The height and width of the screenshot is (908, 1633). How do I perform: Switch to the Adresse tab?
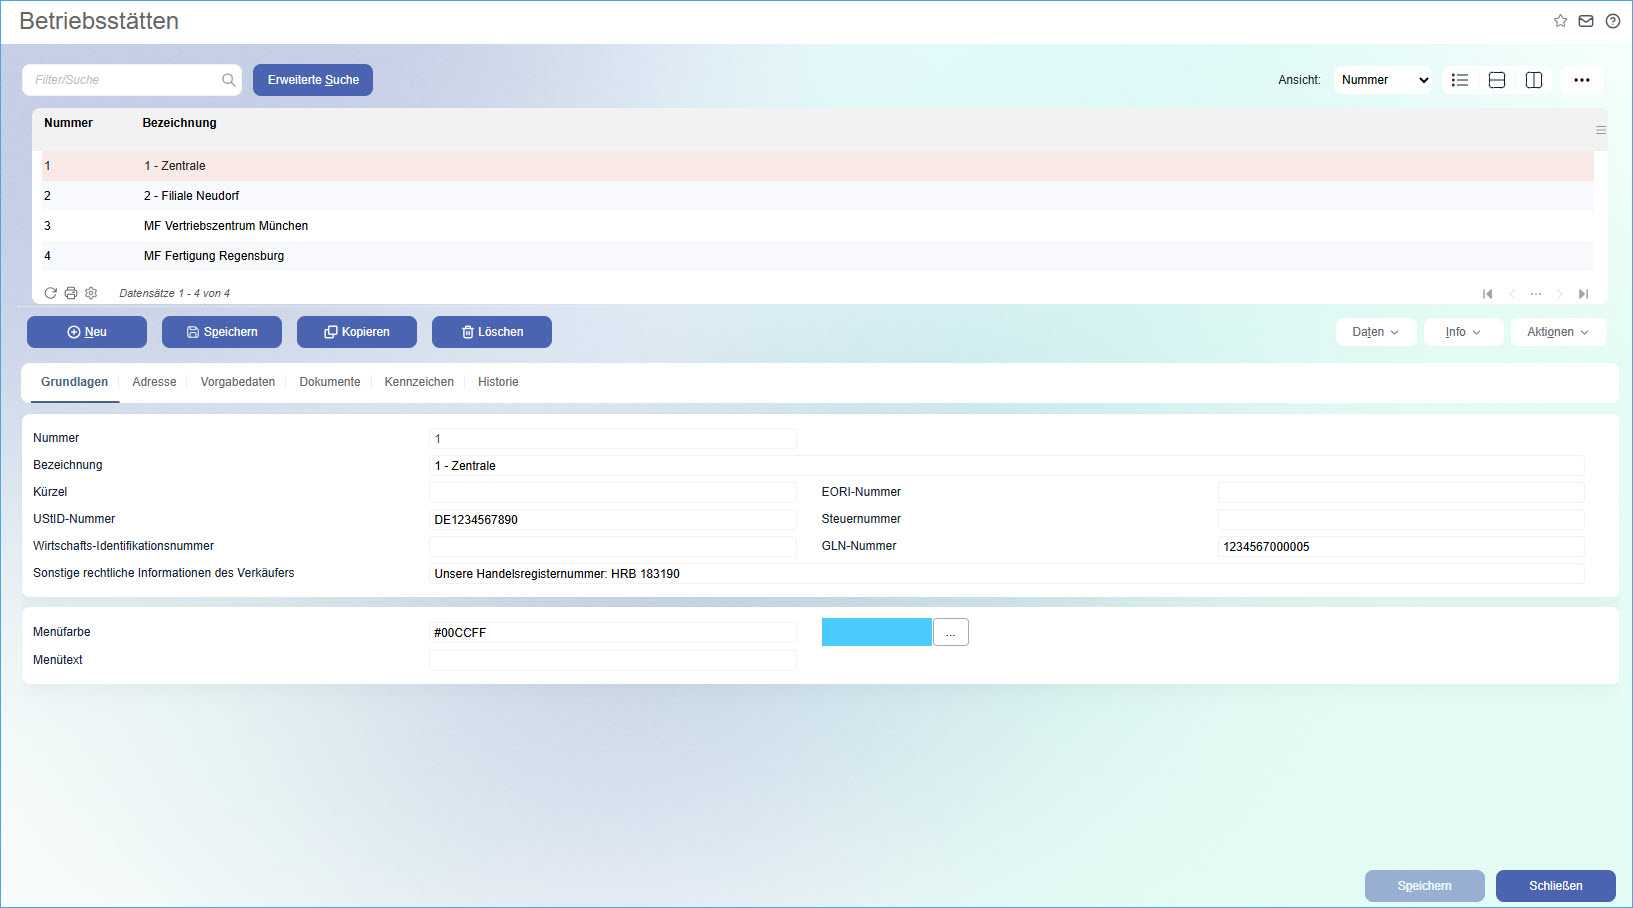pyautogui.click(x=153, y=381)
